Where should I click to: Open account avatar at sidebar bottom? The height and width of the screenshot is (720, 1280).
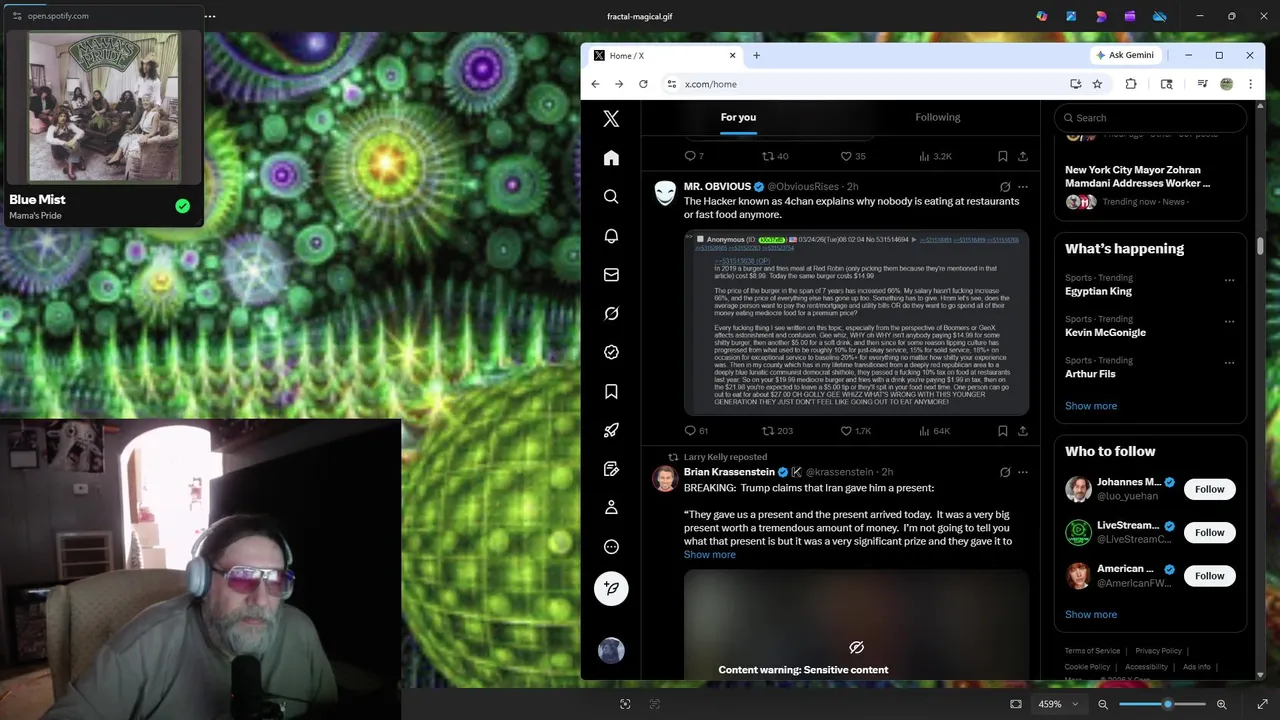click(611, 650)
